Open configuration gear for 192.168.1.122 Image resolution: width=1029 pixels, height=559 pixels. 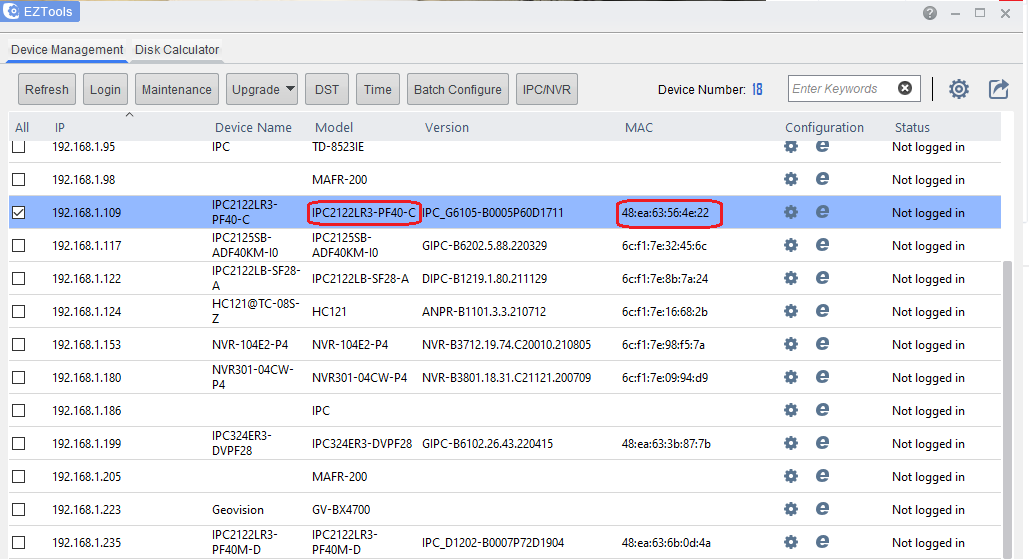[791, 278]
